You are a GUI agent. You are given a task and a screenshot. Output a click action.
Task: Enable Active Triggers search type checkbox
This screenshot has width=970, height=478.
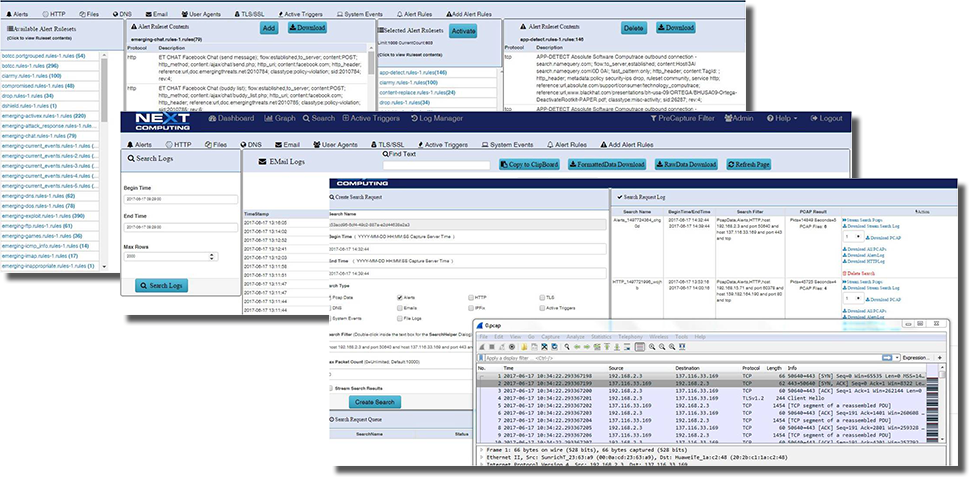(x=542, y=308)
